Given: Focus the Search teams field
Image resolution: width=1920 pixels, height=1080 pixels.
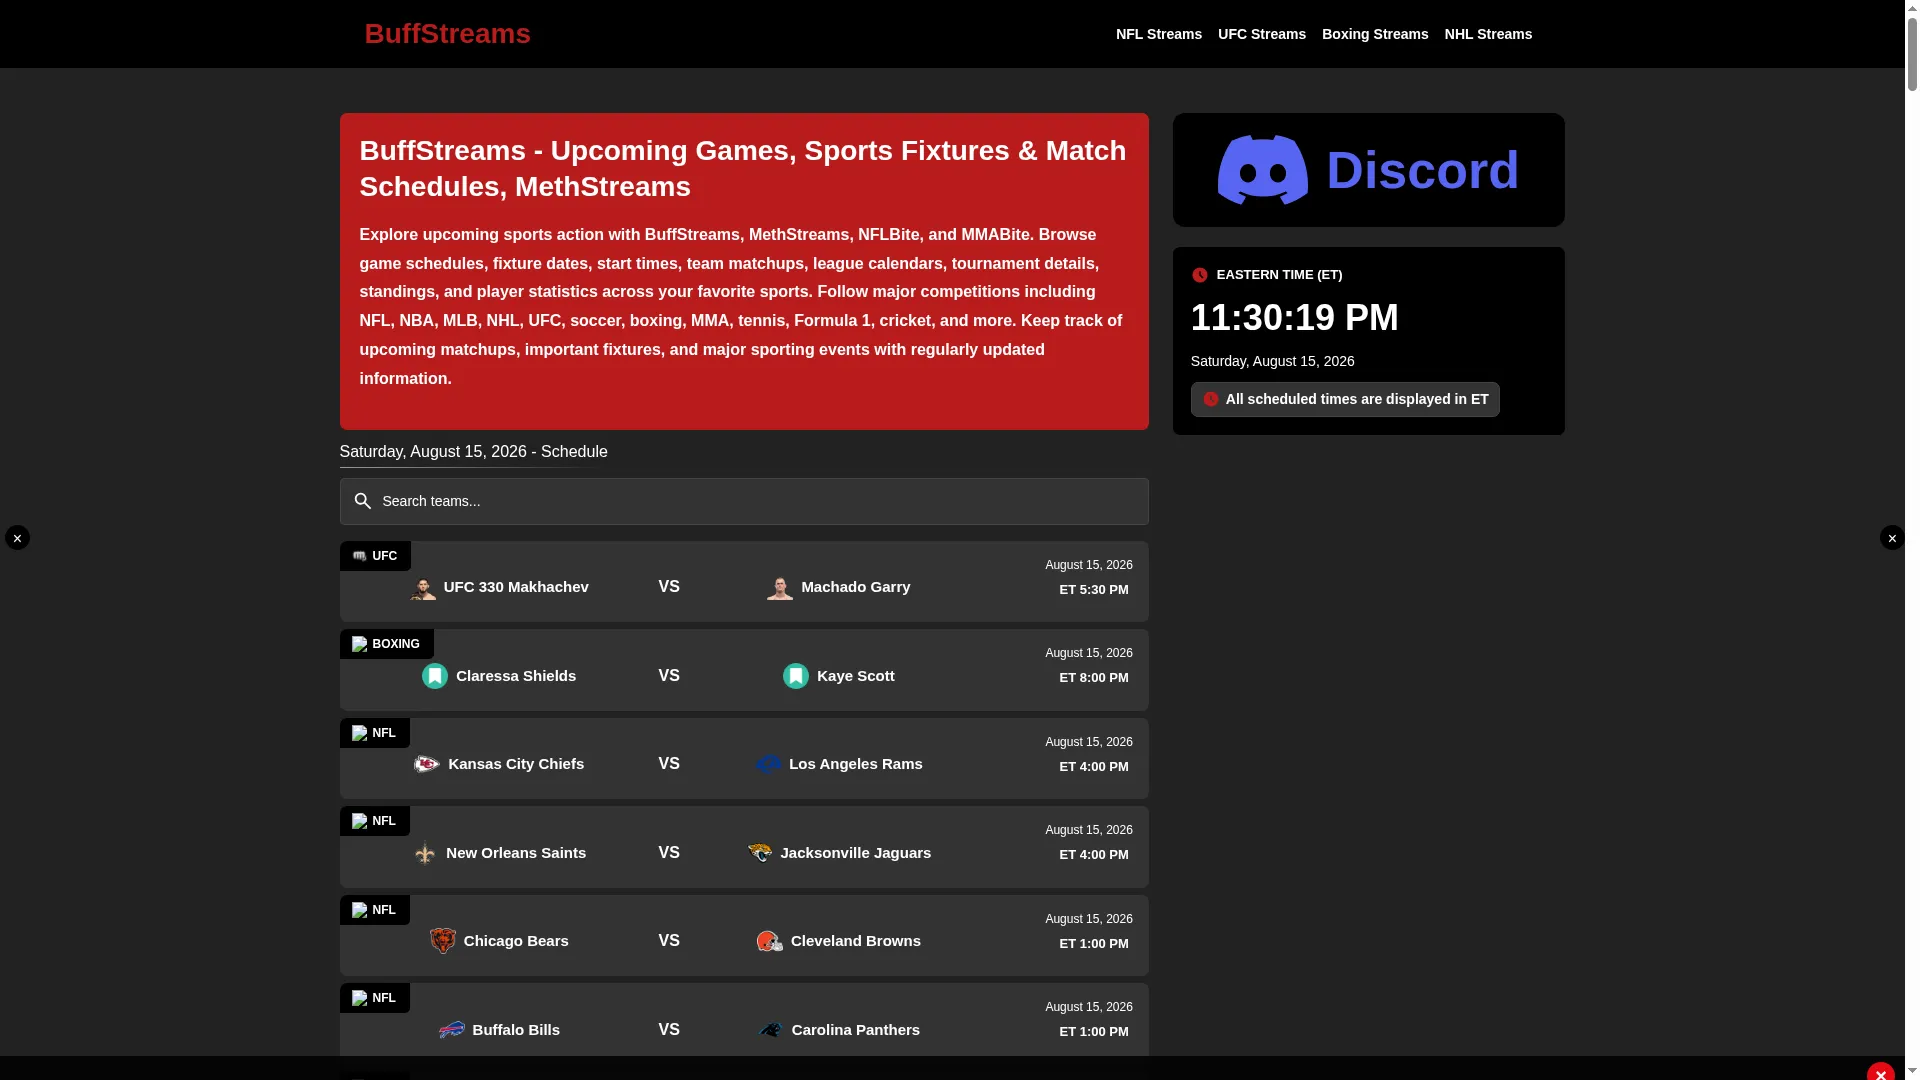Looking at the screenshot, I should tap(744, 501).
